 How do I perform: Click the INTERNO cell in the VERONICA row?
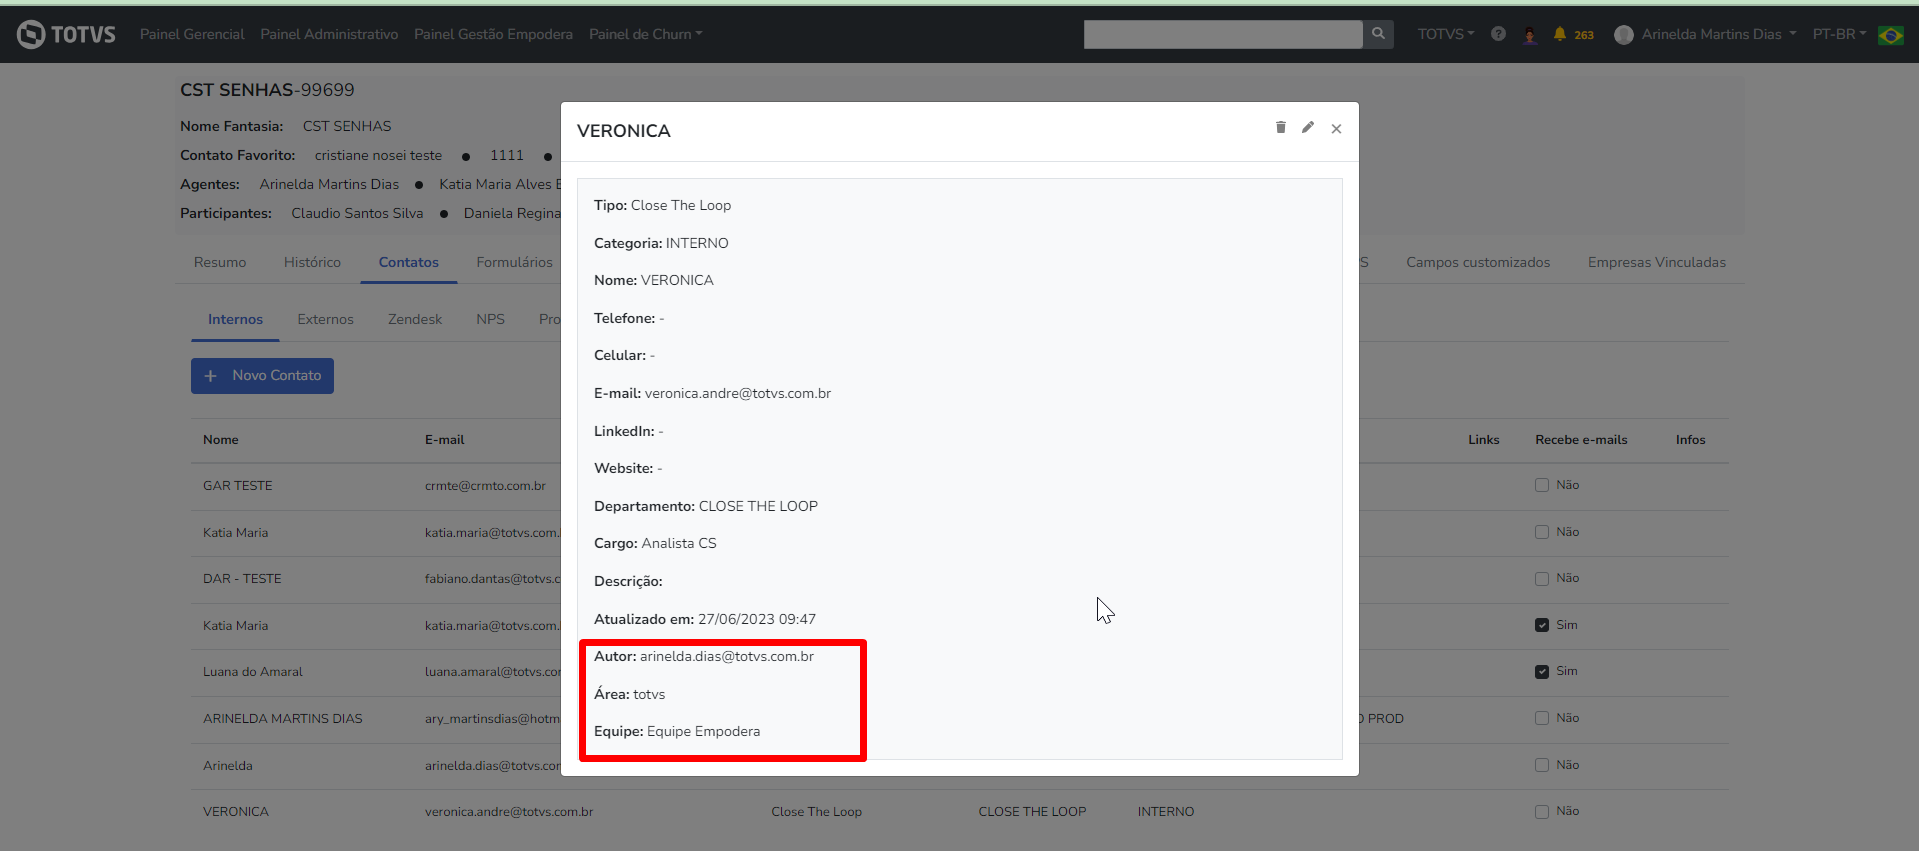[x=1166, y=812]
